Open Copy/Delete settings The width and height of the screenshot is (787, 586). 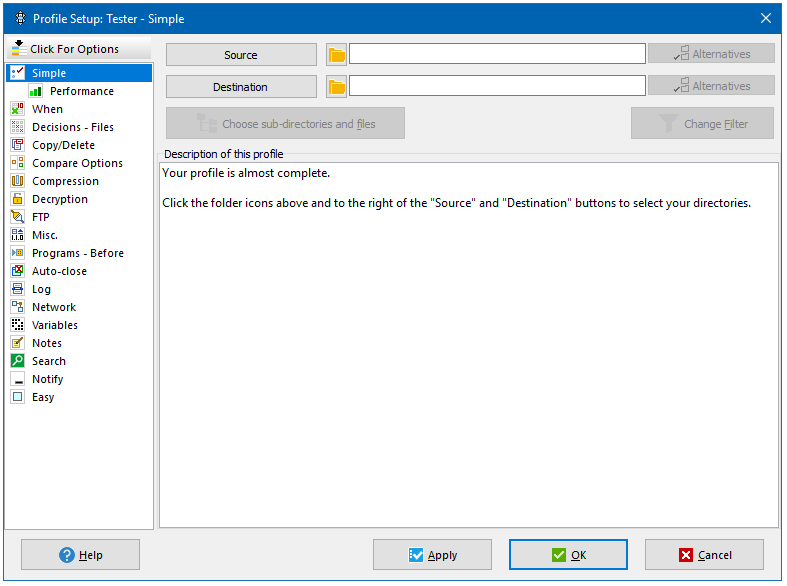(63, 145)
